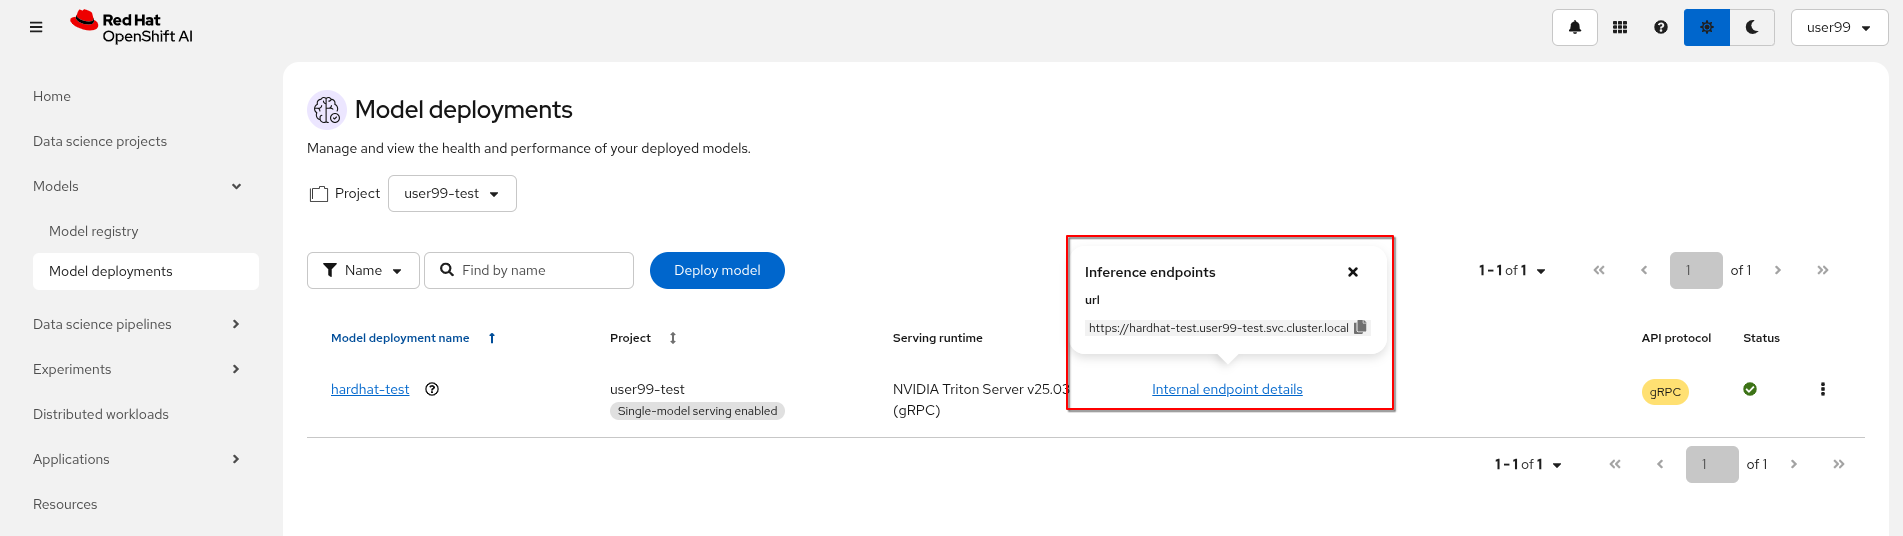Click the Red Hat OpenShift AI logo
1903x536 pixels.
(131, 28)
